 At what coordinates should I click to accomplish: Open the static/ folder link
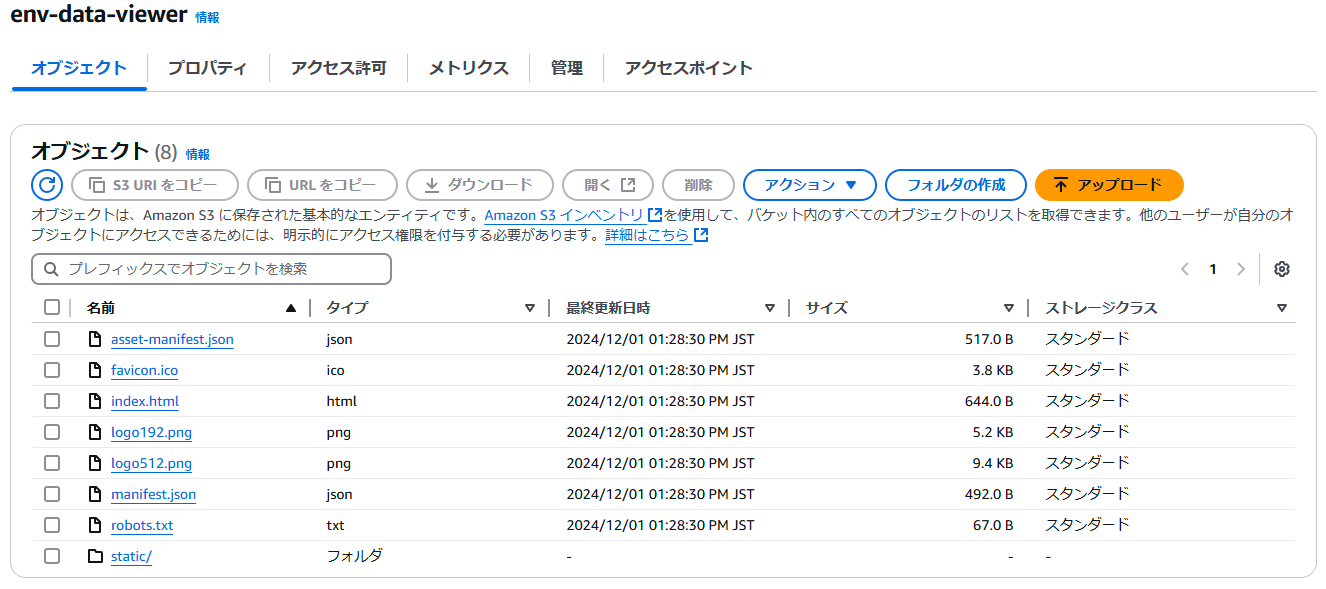click(131, 556)
